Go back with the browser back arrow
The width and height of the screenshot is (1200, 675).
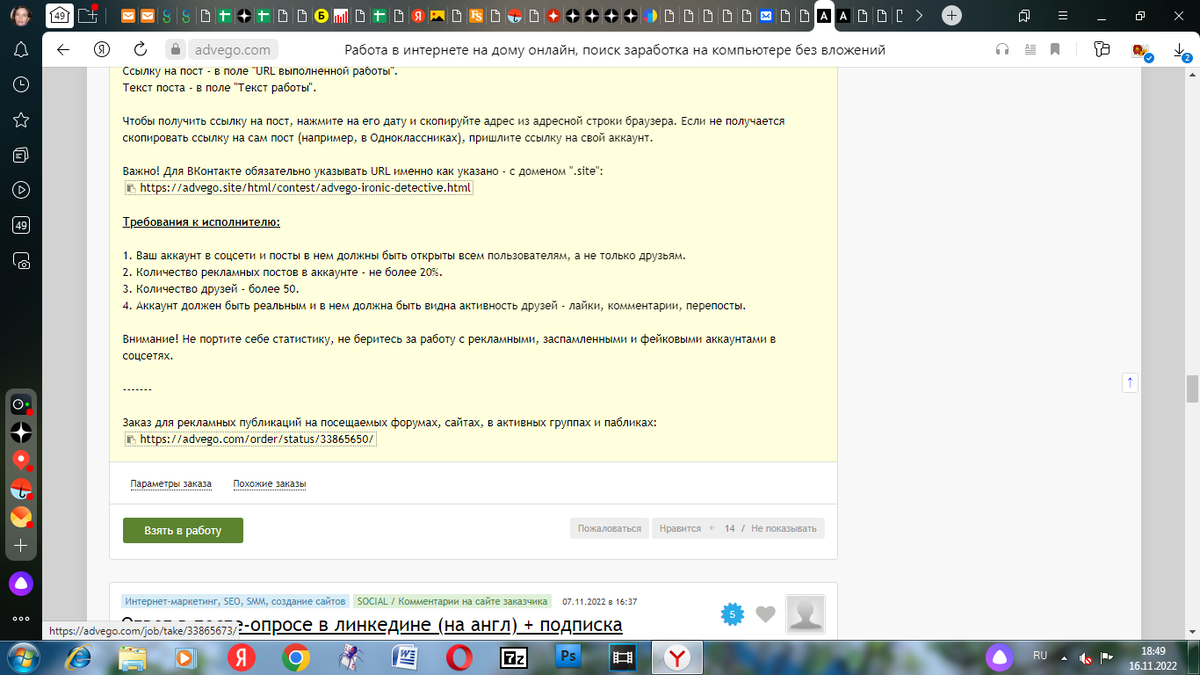coord(64,50)
